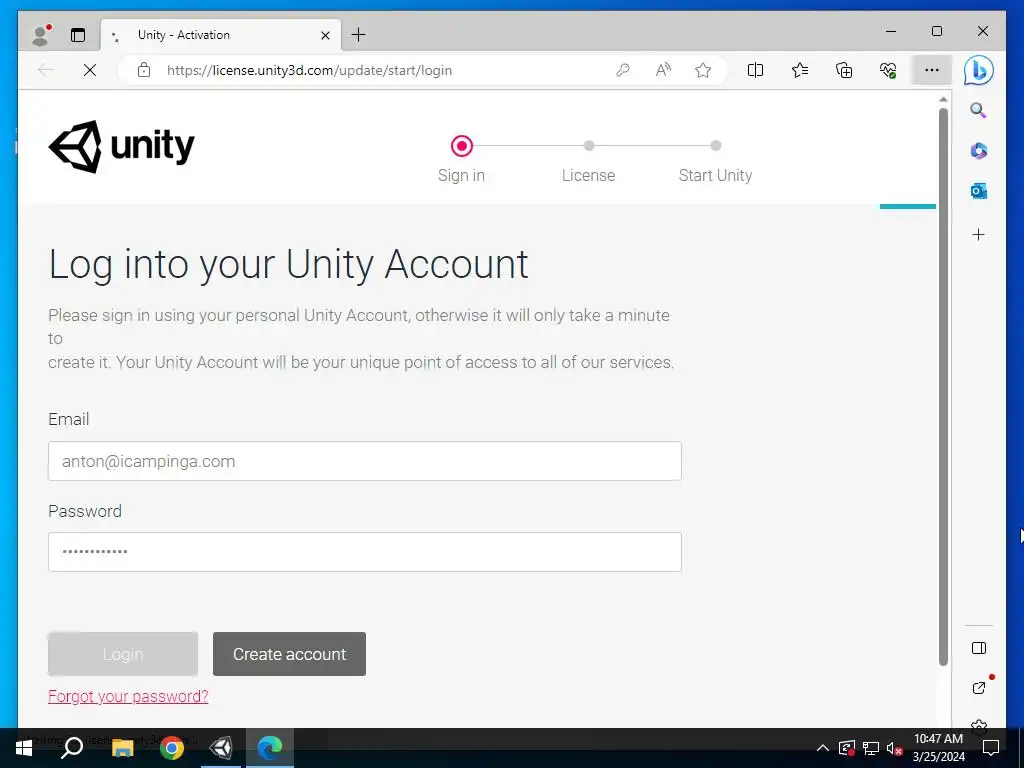Click Create account button

289,654
